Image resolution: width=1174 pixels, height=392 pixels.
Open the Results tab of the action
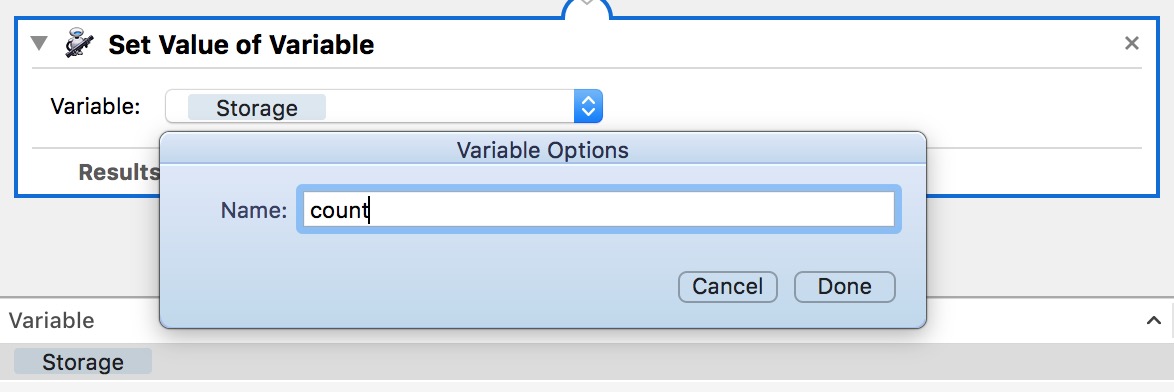(118, 172)
